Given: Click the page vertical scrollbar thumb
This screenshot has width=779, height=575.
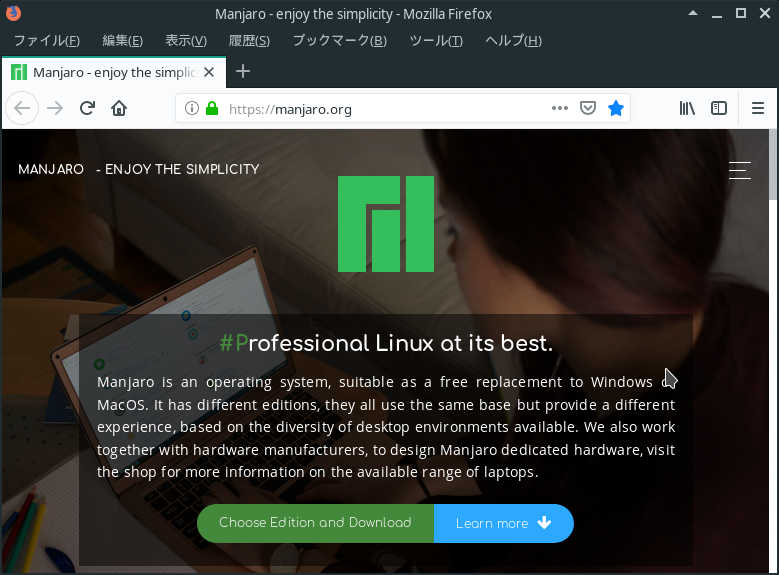Looking at the screenshot, I should click(x=773, y=164).
